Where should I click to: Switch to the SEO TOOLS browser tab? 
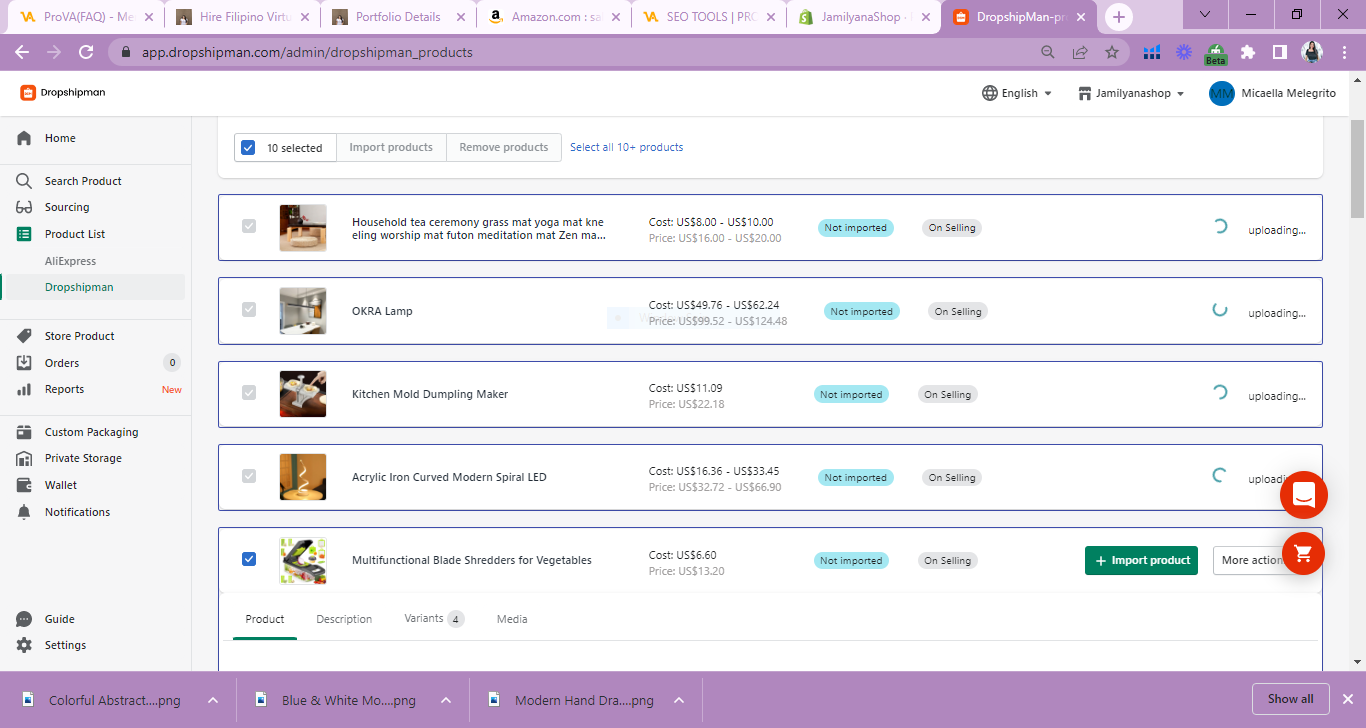coord(708,17)
